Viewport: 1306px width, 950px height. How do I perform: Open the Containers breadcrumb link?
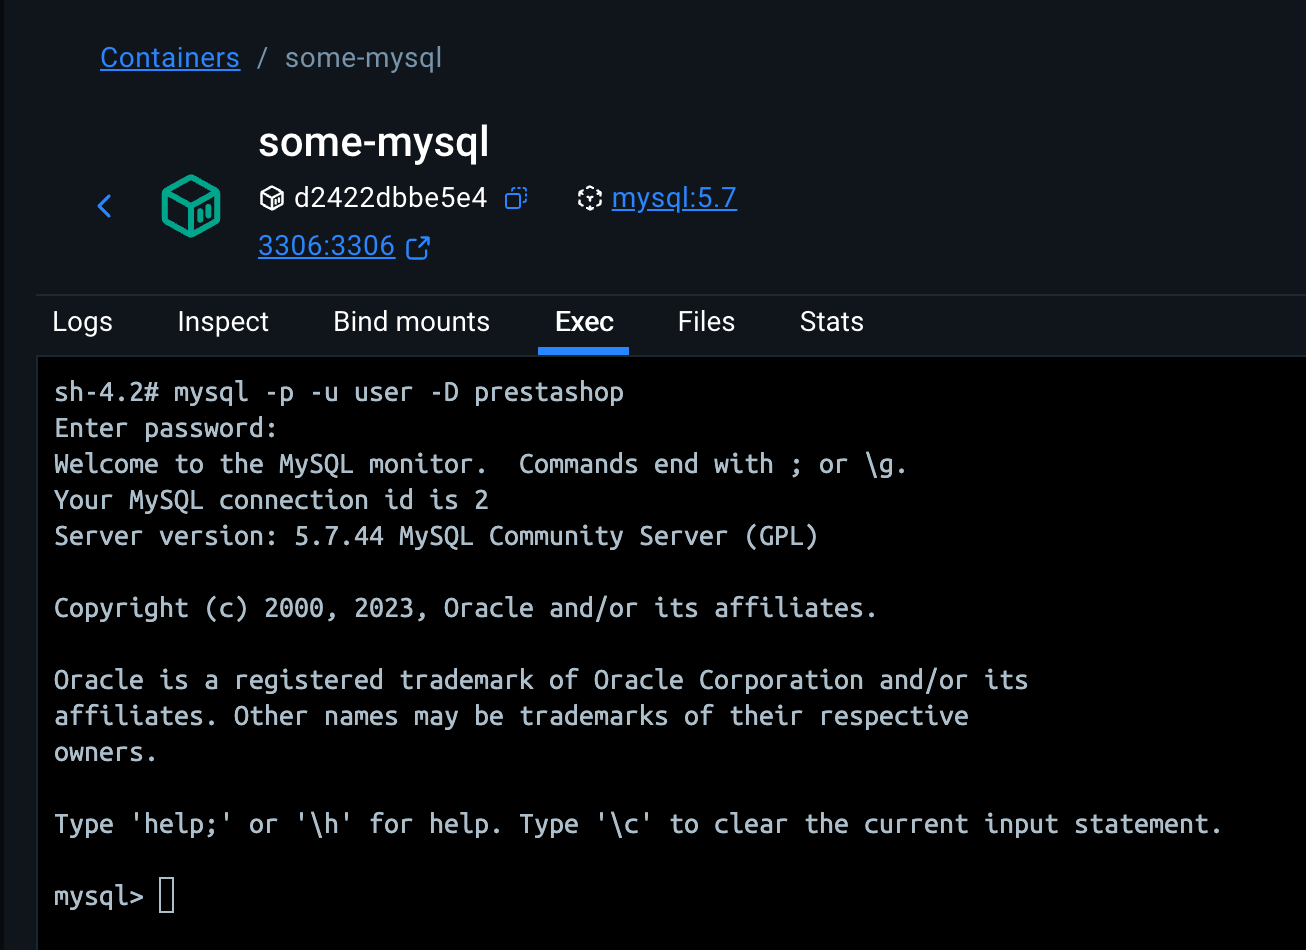(x=170, y=58)
